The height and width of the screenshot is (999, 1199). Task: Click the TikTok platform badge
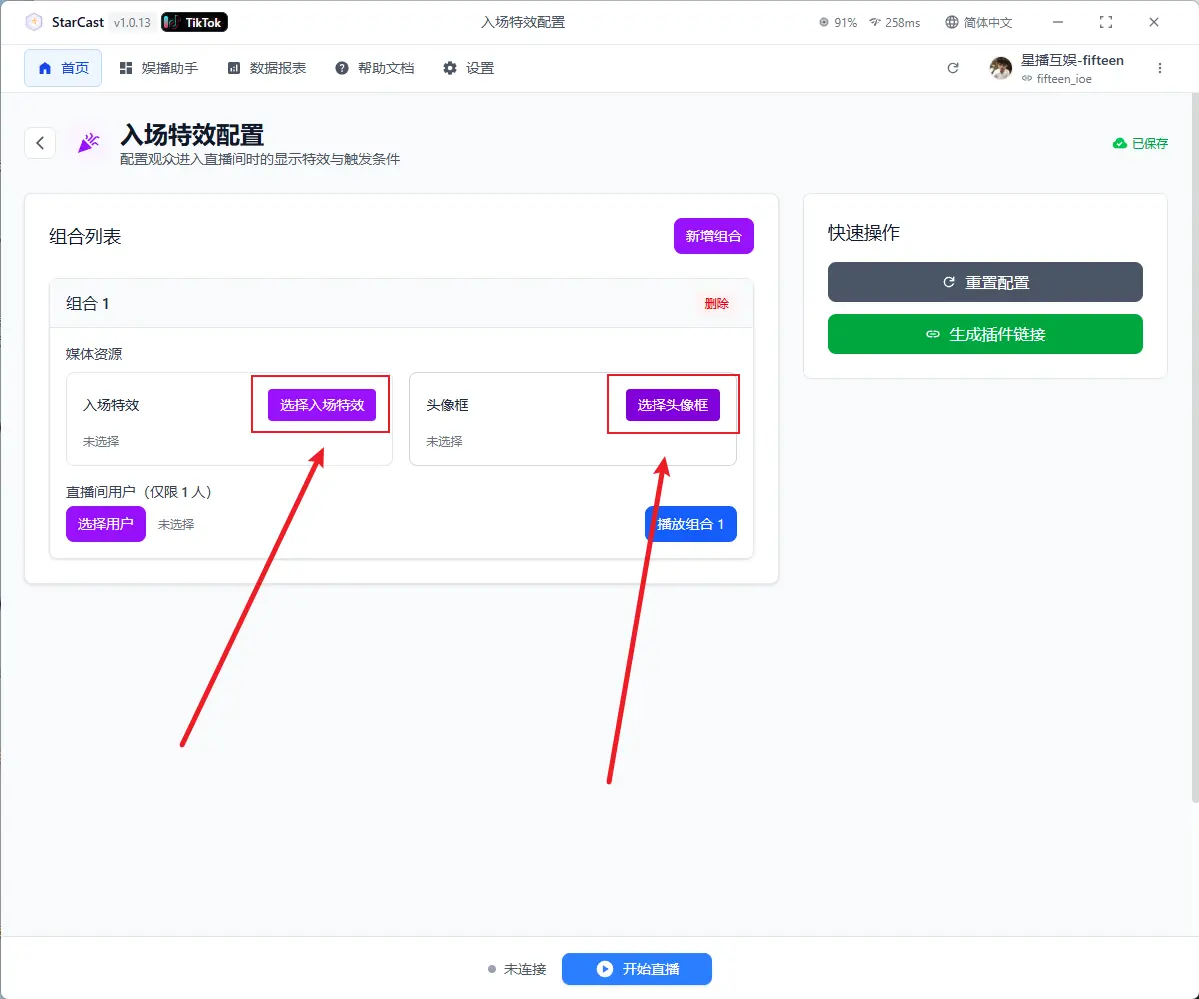195,22
